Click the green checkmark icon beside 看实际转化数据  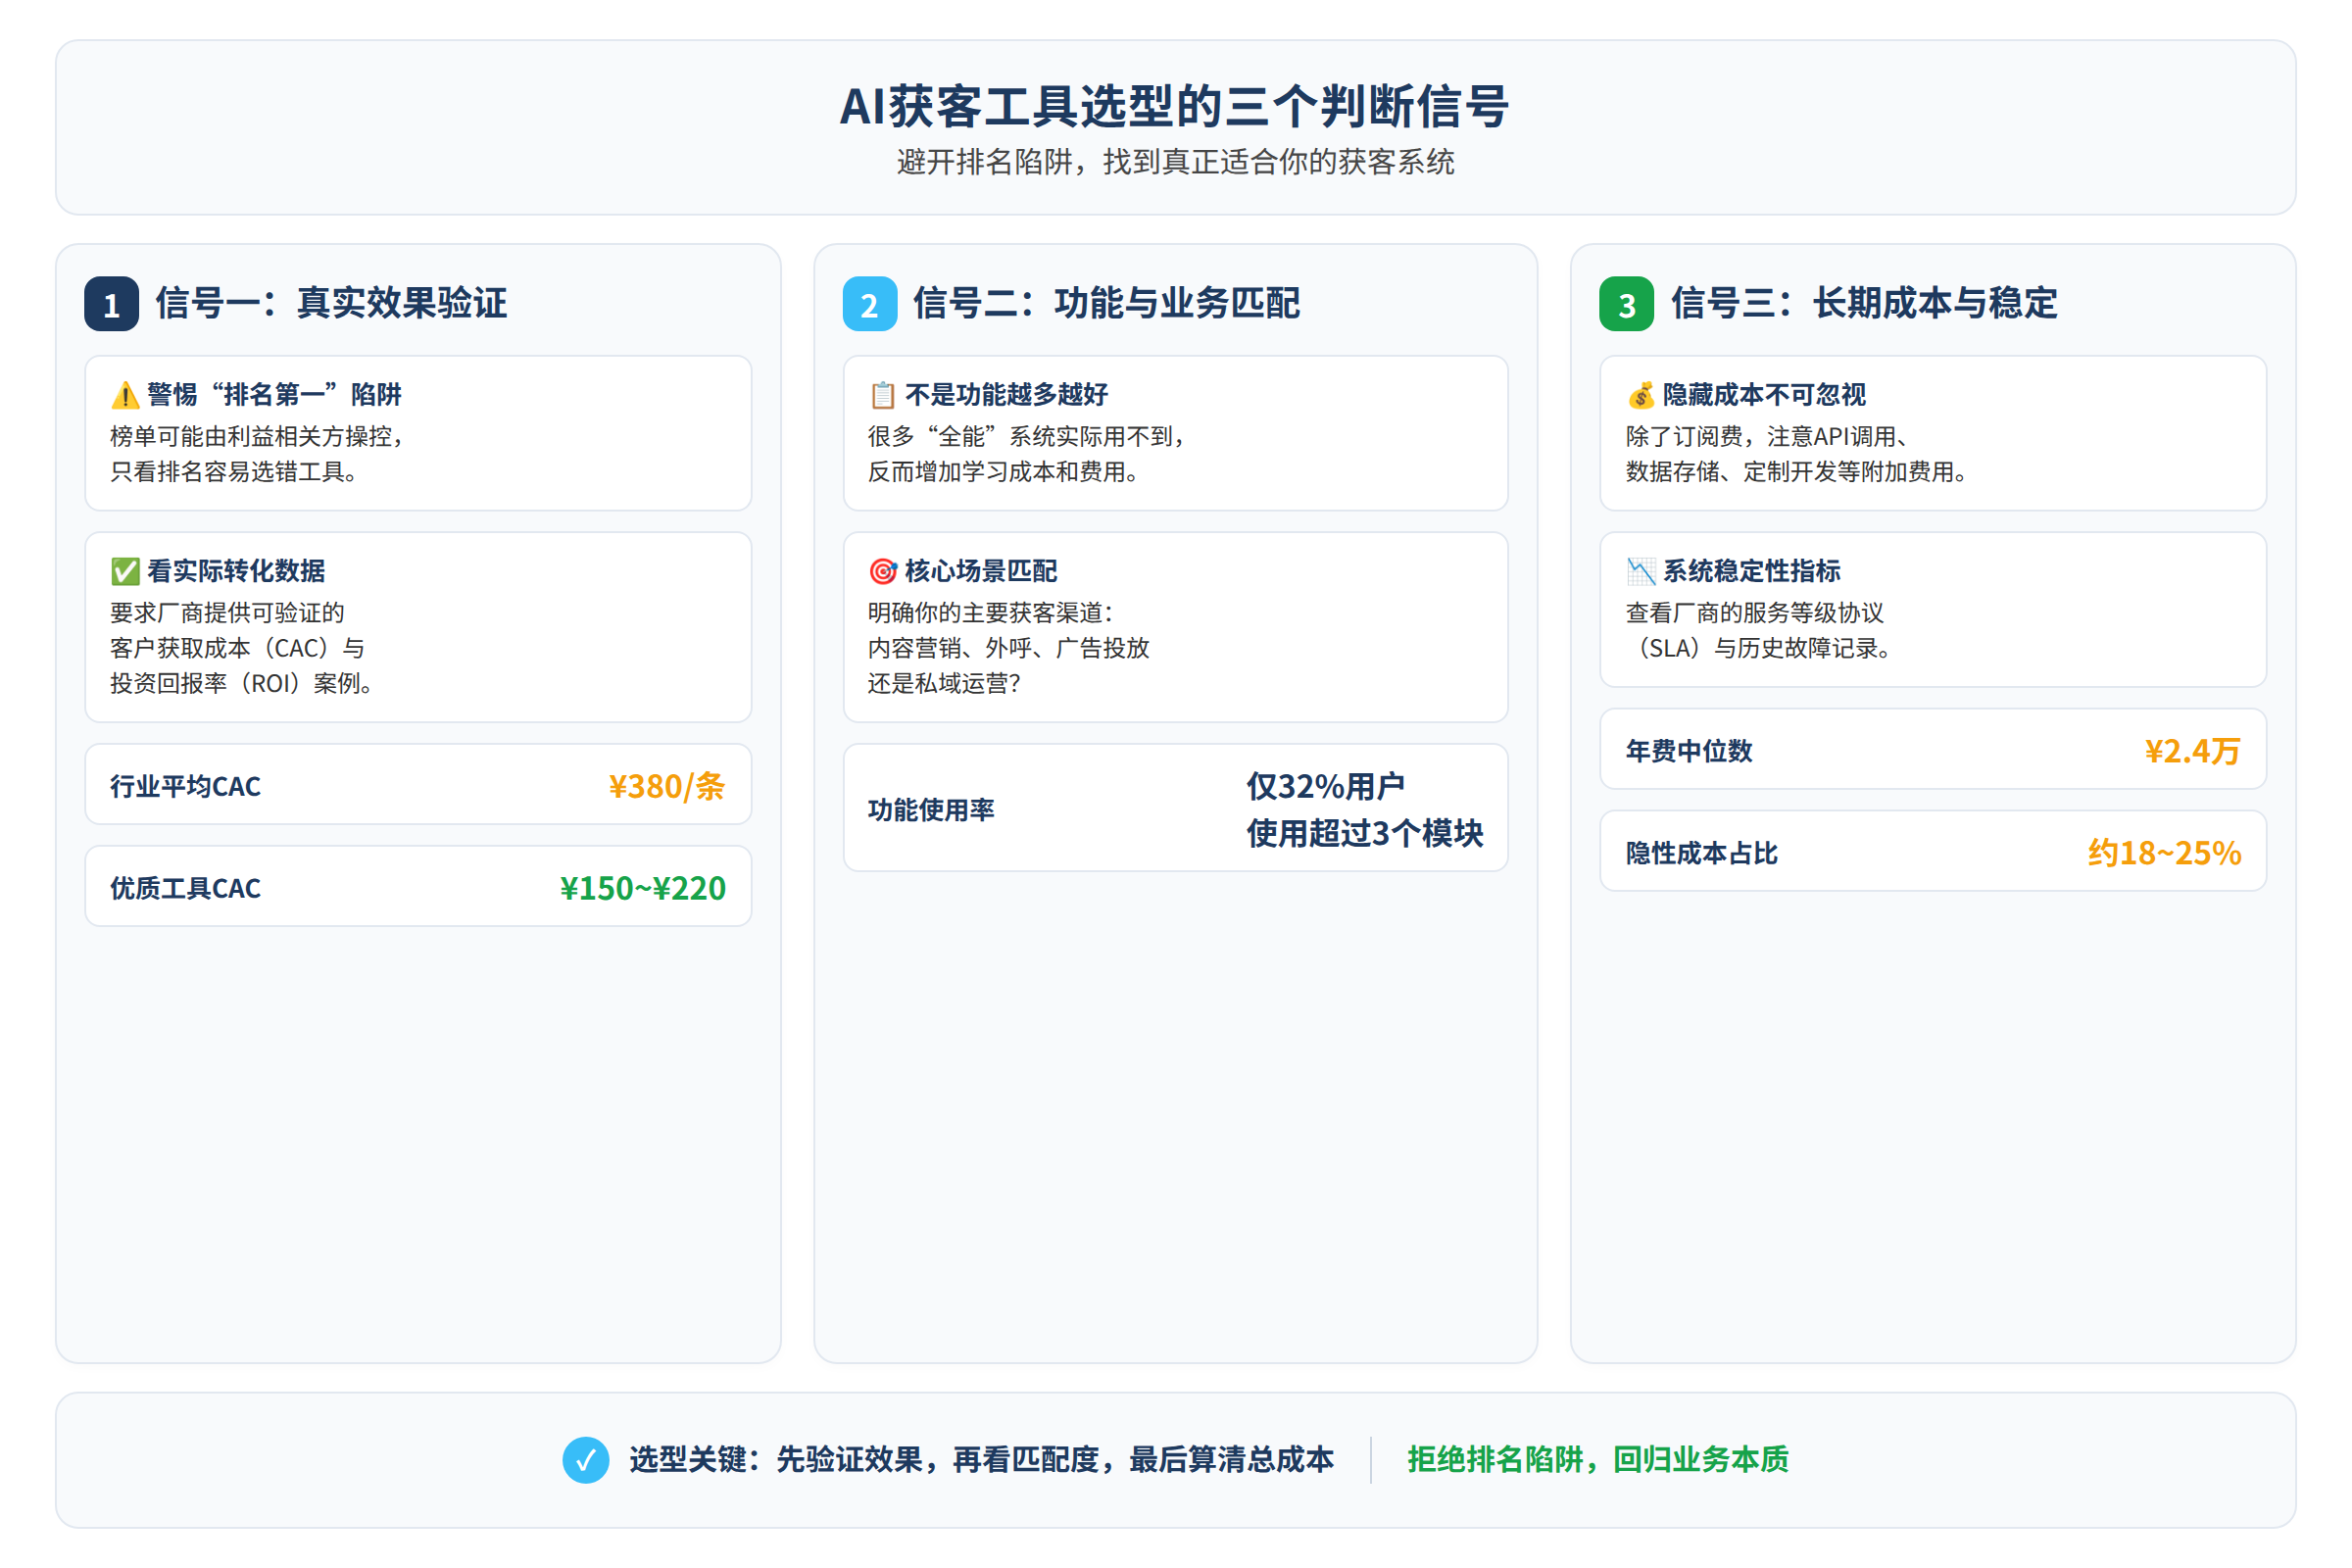click(x=125, y=571)
